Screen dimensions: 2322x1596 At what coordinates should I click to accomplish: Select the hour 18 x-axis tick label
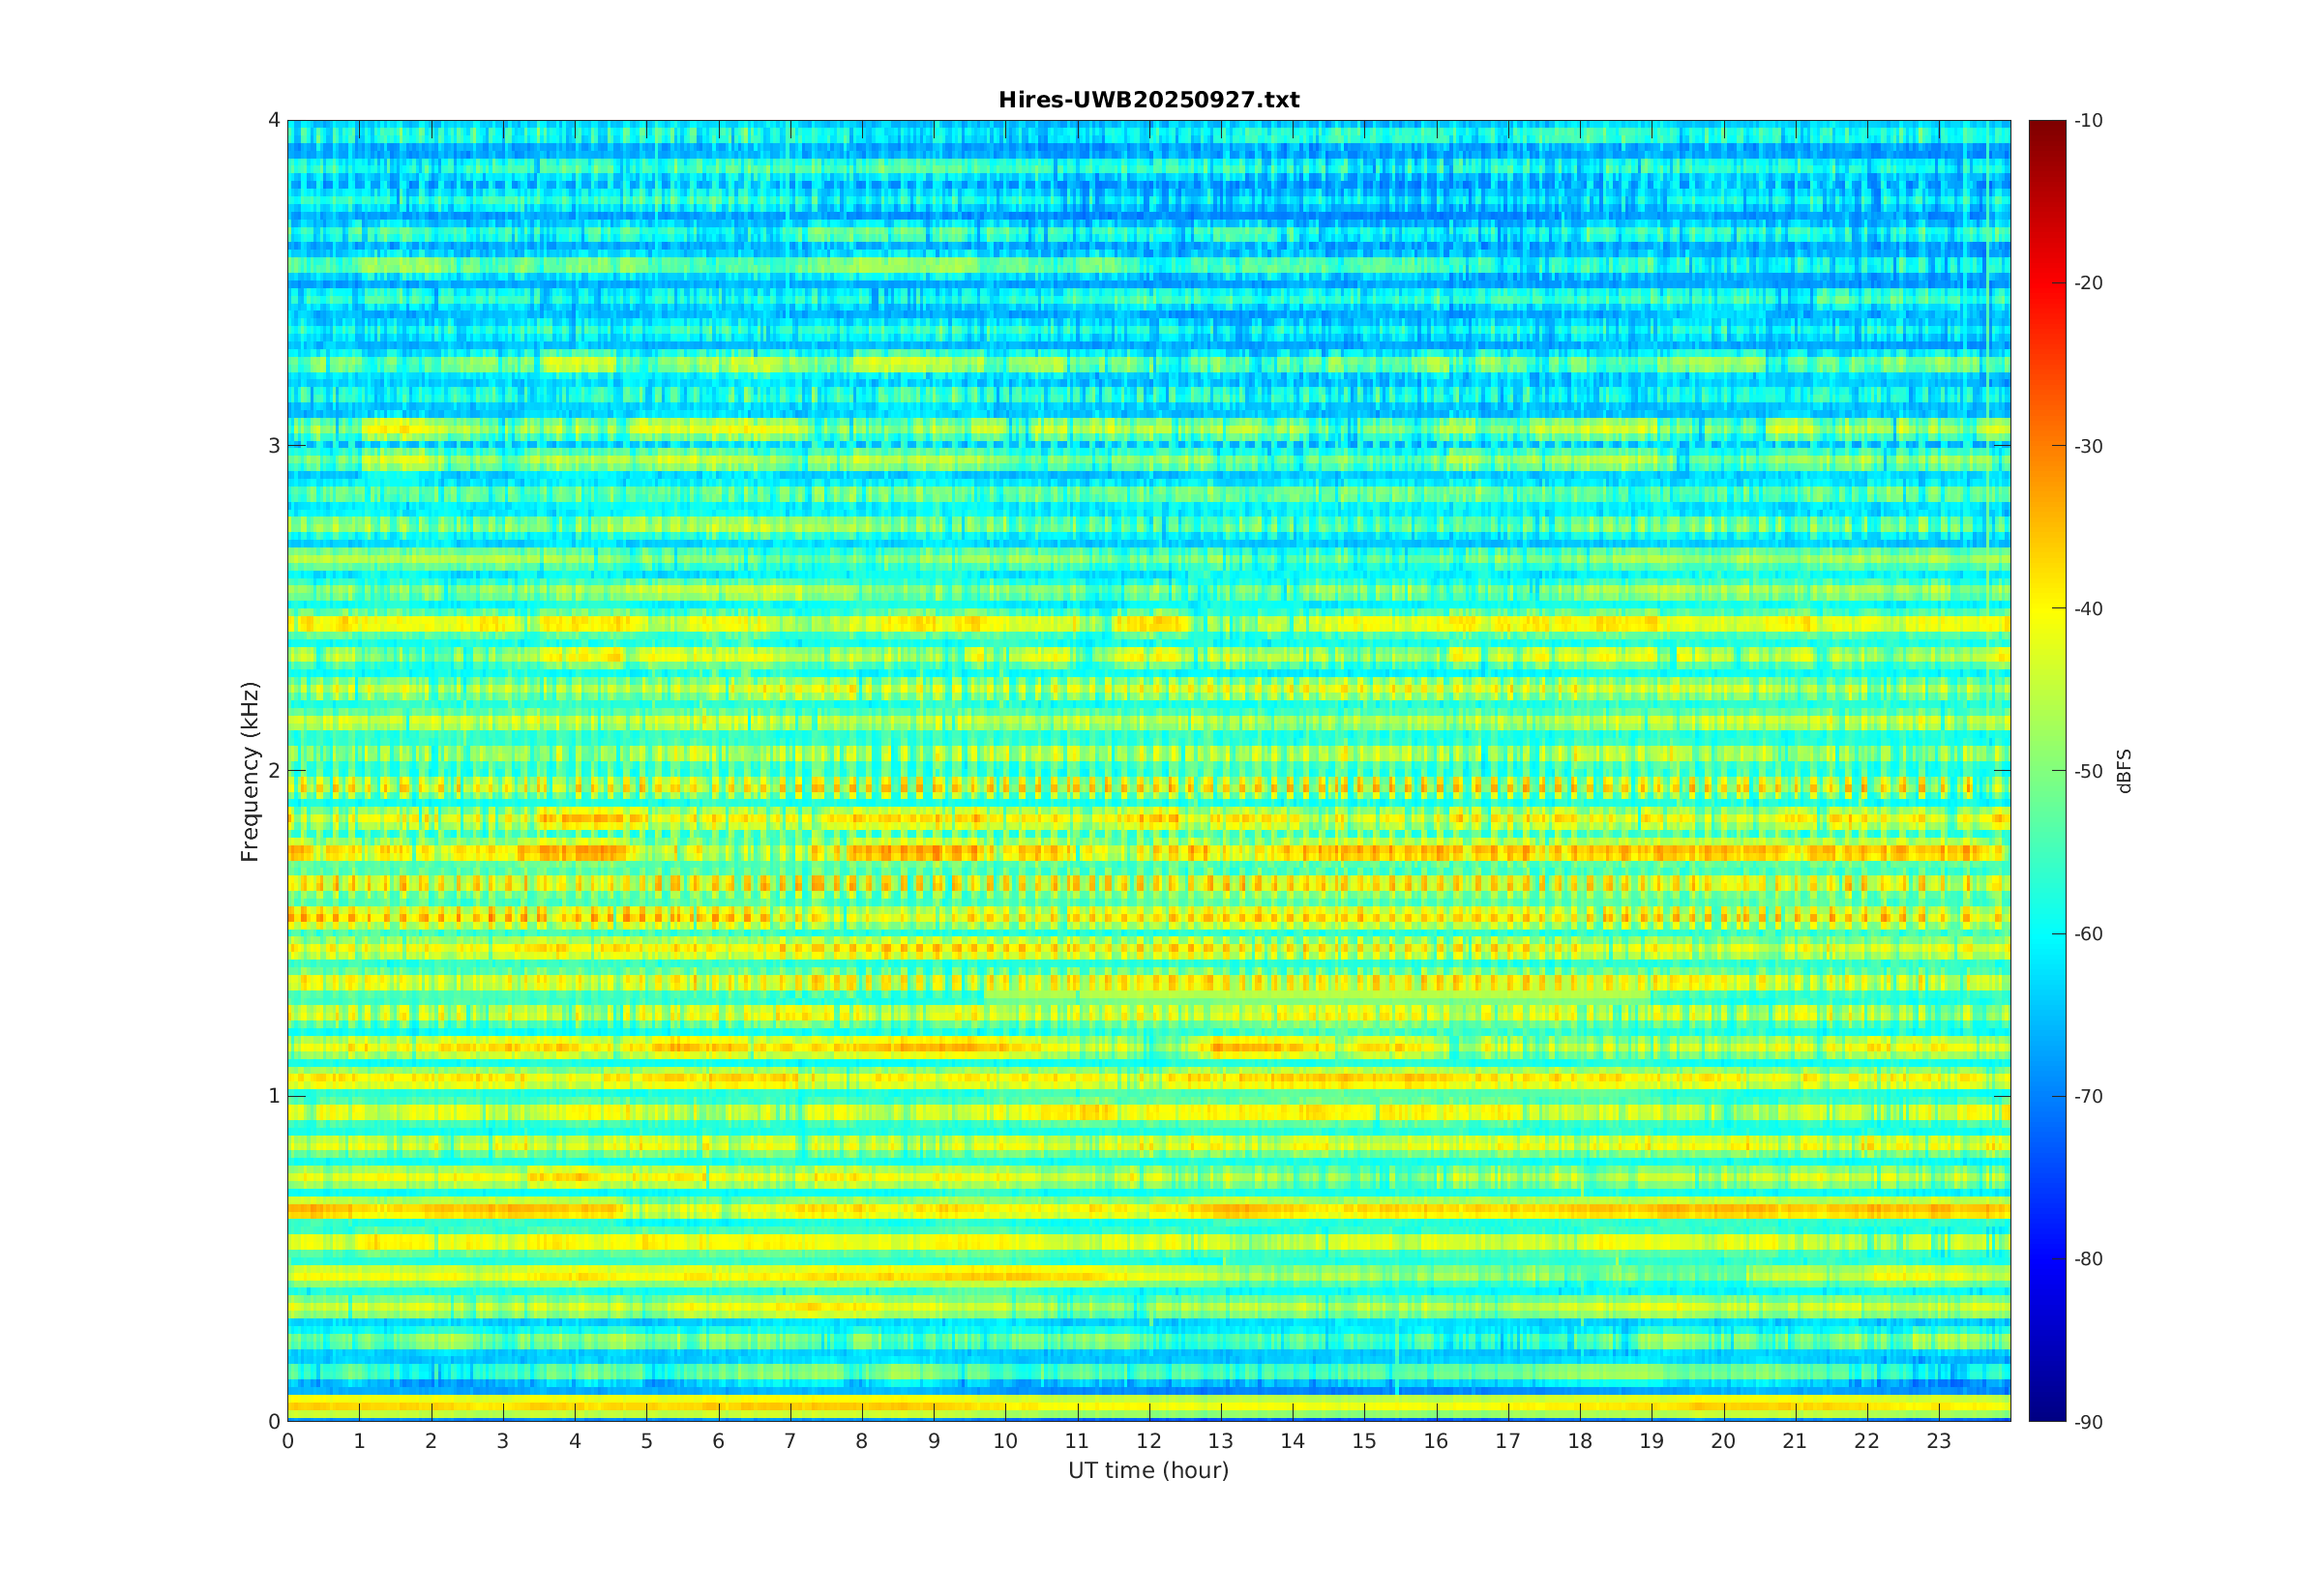1579,1442
